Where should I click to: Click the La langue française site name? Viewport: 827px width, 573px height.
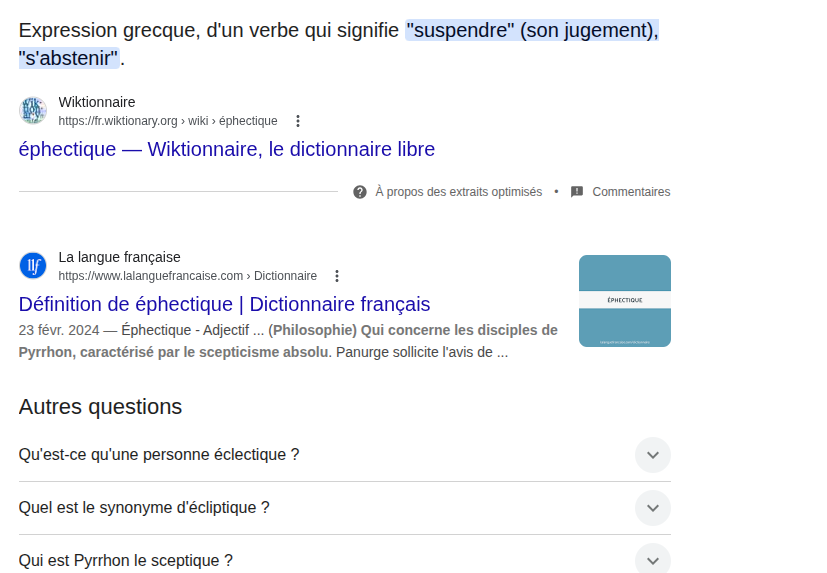click(120, 257)
